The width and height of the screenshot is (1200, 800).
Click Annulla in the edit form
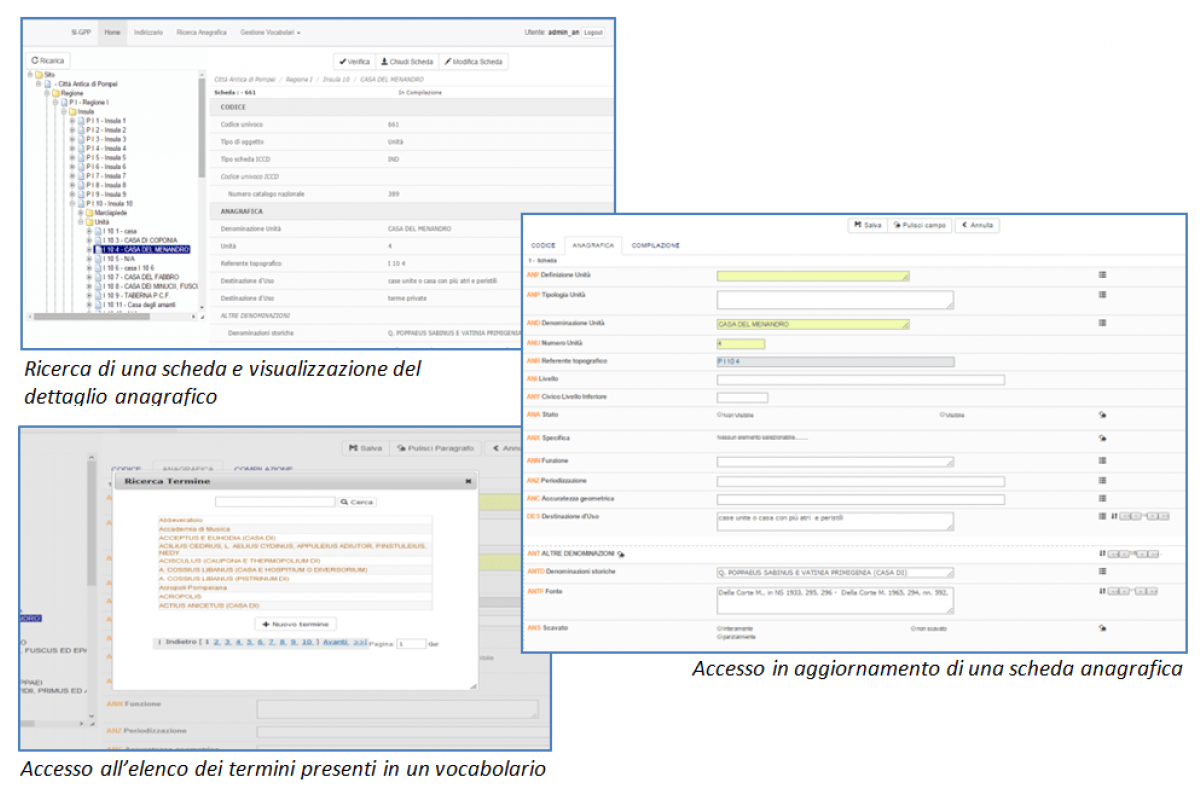click(x=977, y=225)
